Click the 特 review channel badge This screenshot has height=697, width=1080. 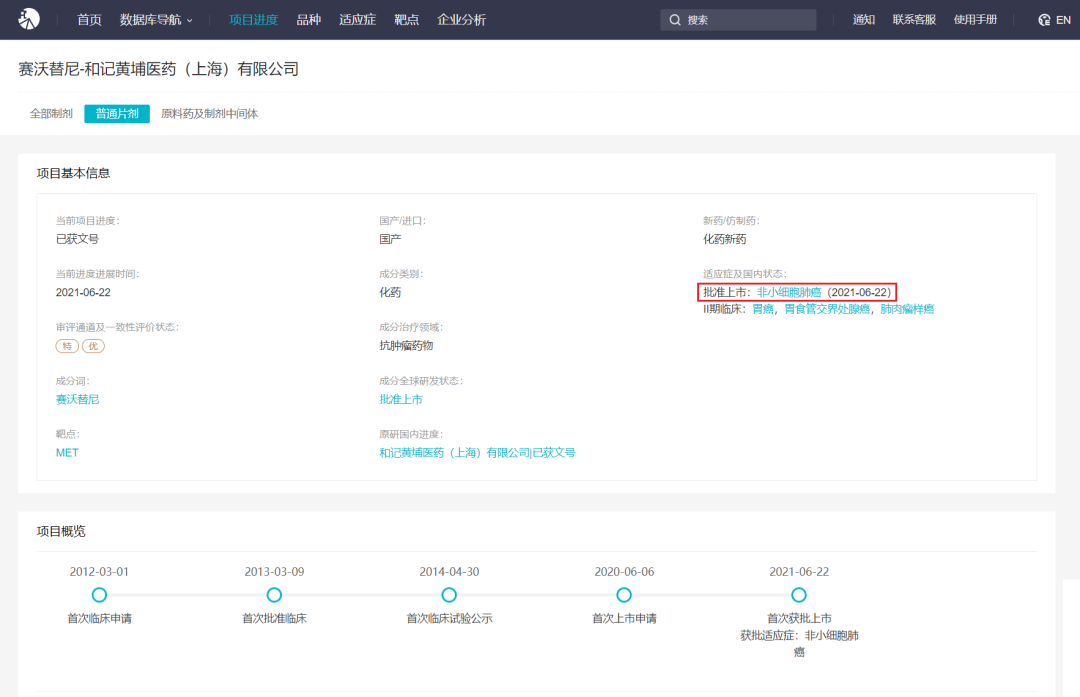pyautogui.click(x=68, y=345)
